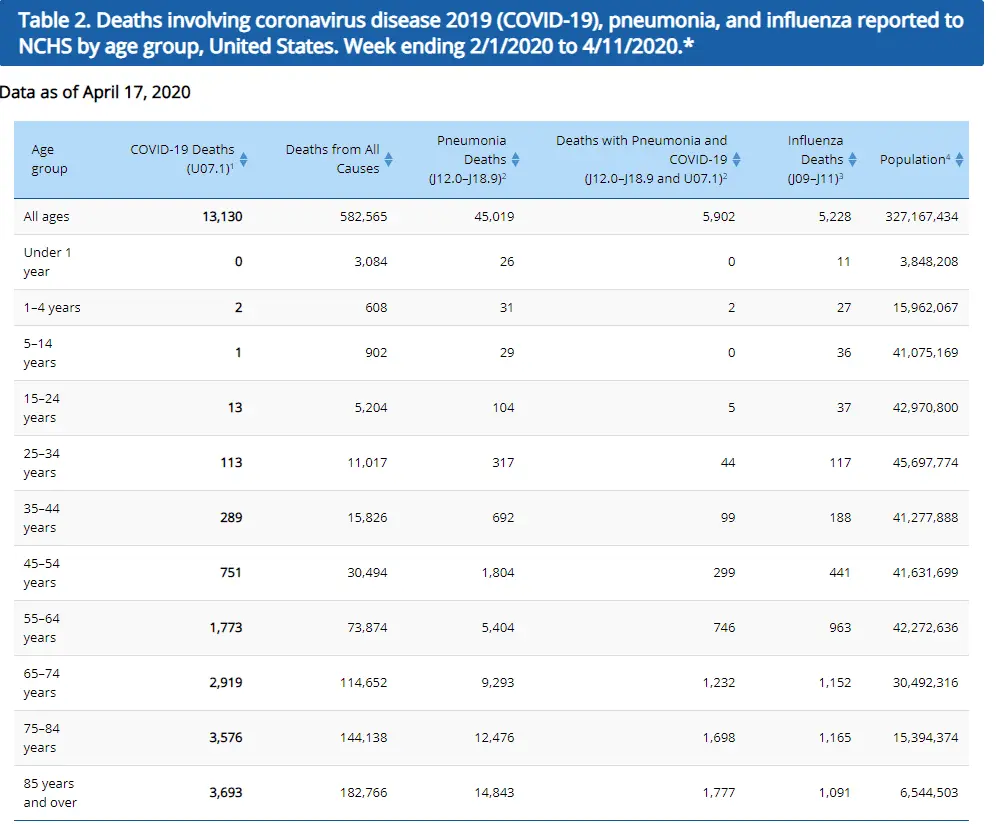Toggle sort arrows for Pneumonia Deaths column
996x827 pixels.
[x=516, y=159]
